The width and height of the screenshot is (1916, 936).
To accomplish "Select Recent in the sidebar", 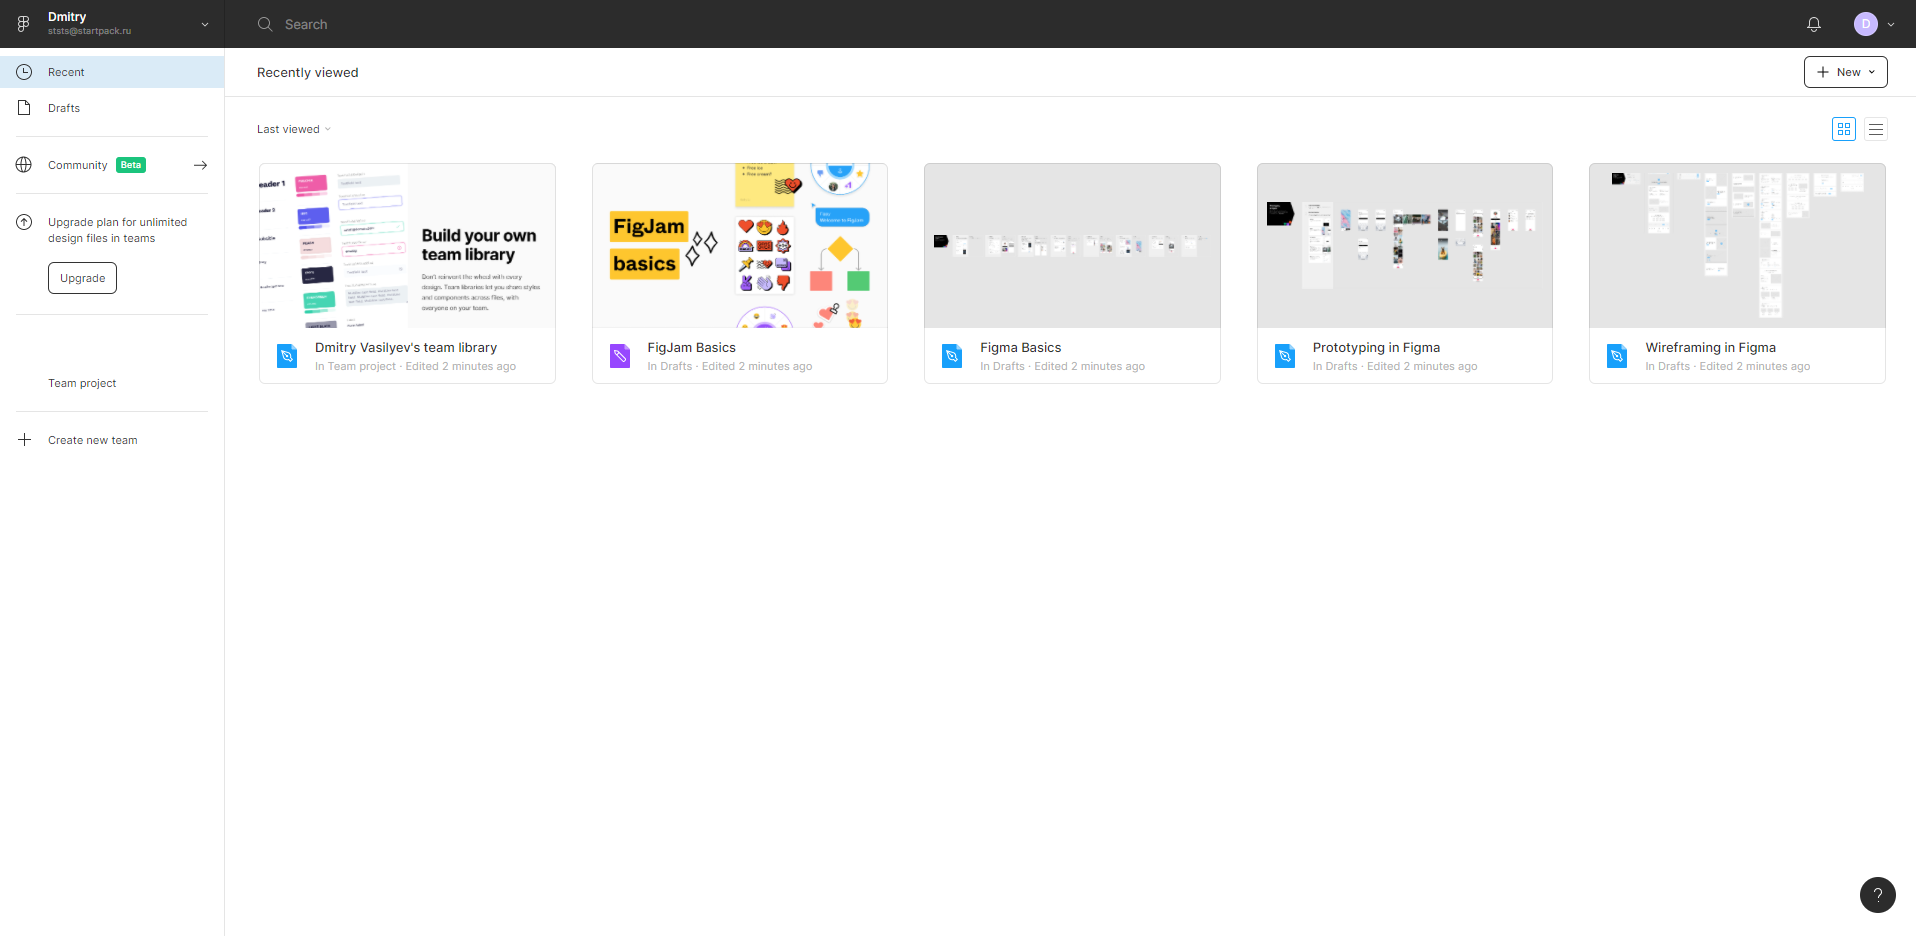I will click(x=112, y=72).
